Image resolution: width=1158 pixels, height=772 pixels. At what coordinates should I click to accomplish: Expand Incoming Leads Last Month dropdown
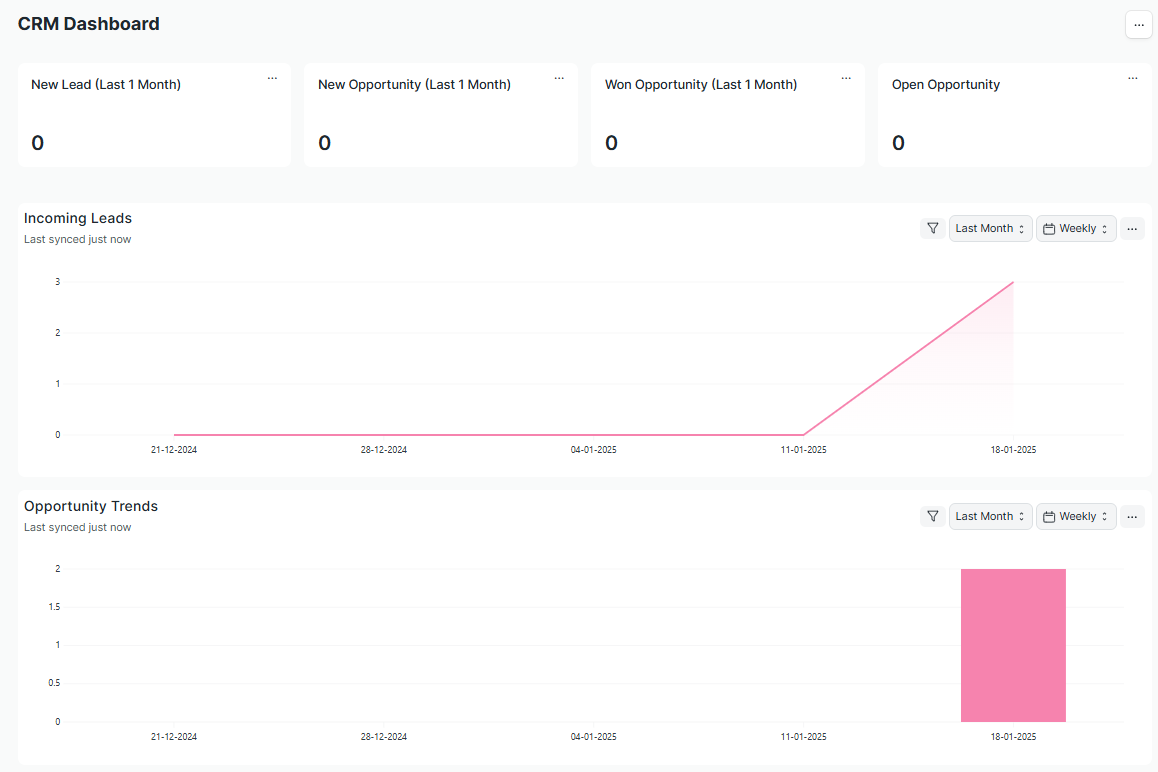point(990,229)
